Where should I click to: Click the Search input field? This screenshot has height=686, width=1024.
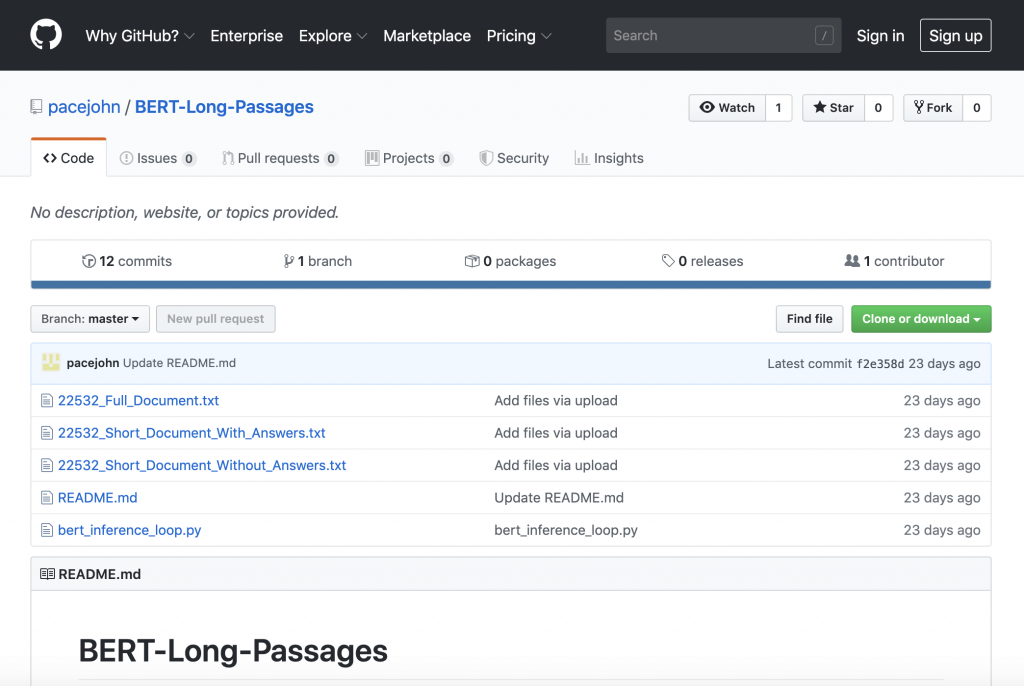[723, 35]
